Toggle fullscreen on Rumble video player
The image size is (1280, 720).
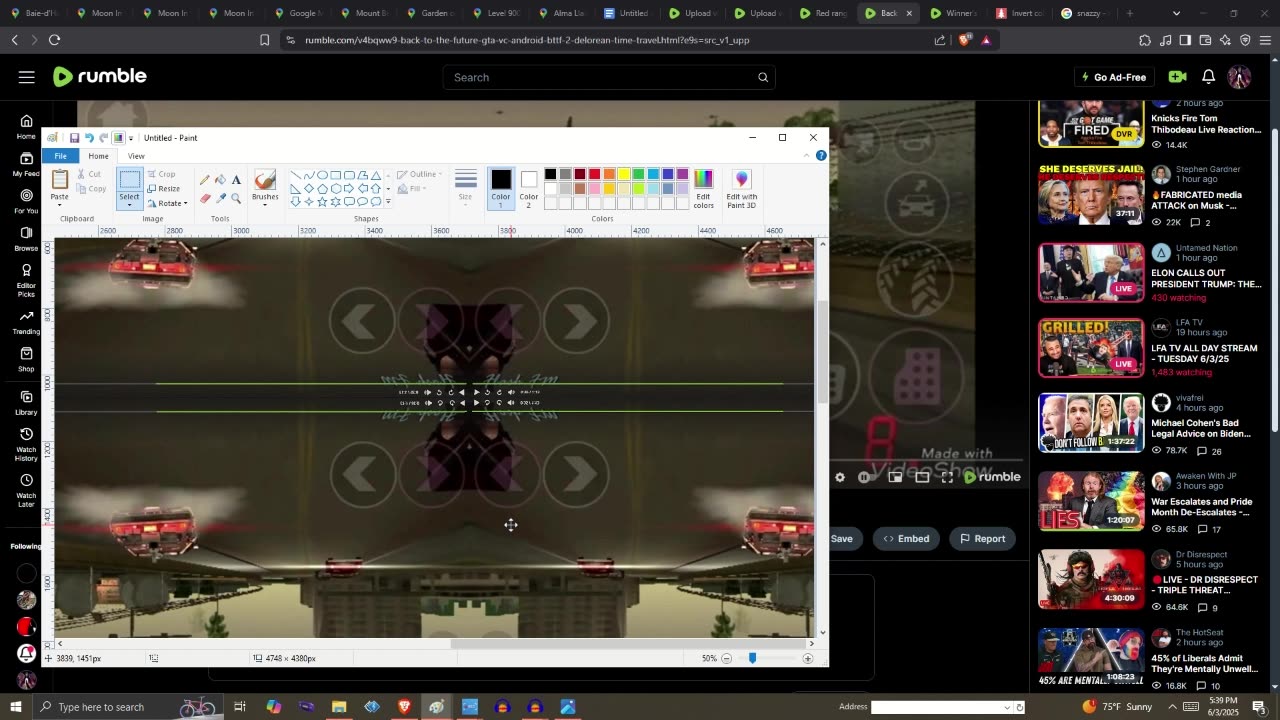(x=947, y=478)
